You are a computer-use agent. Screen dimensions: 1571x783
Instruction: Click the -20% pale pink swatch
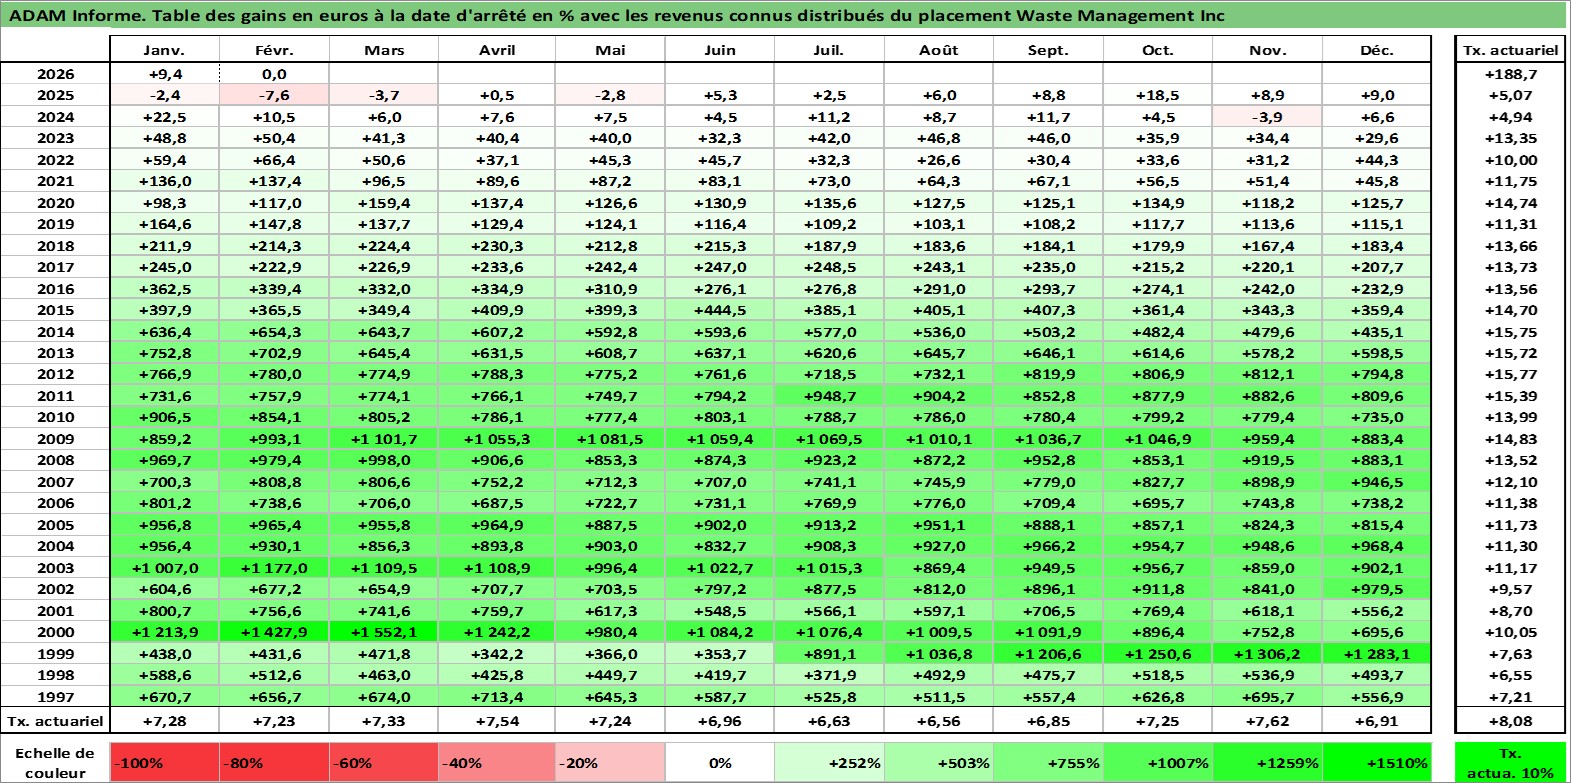click(x=609, y=762)
